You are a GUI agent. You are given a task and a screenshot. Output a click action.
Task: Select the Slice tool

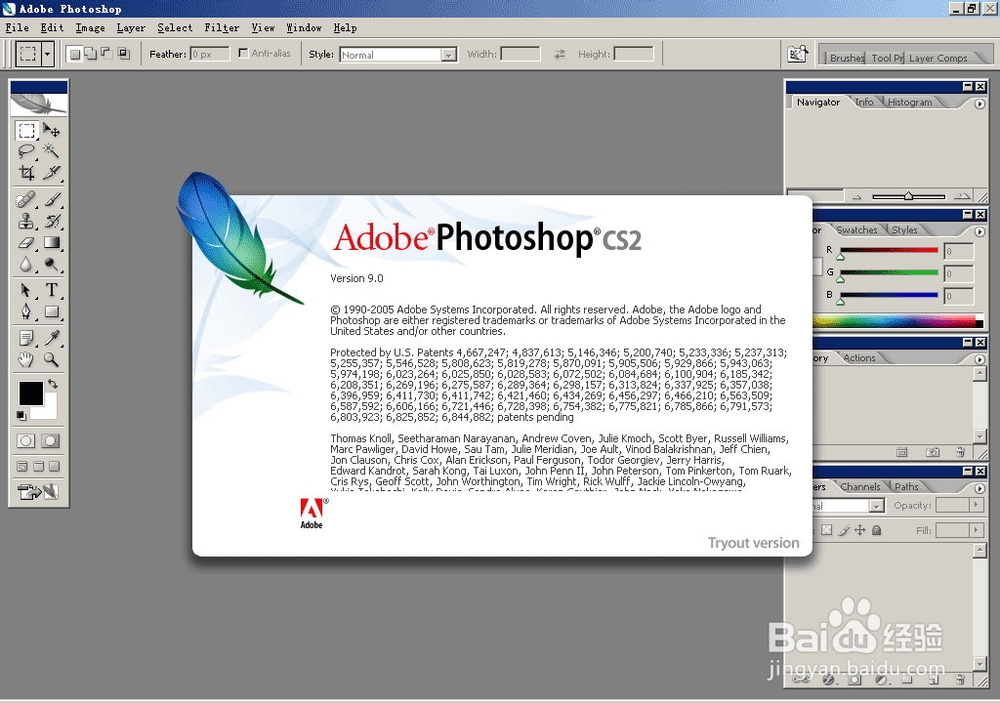click(52, 172)
